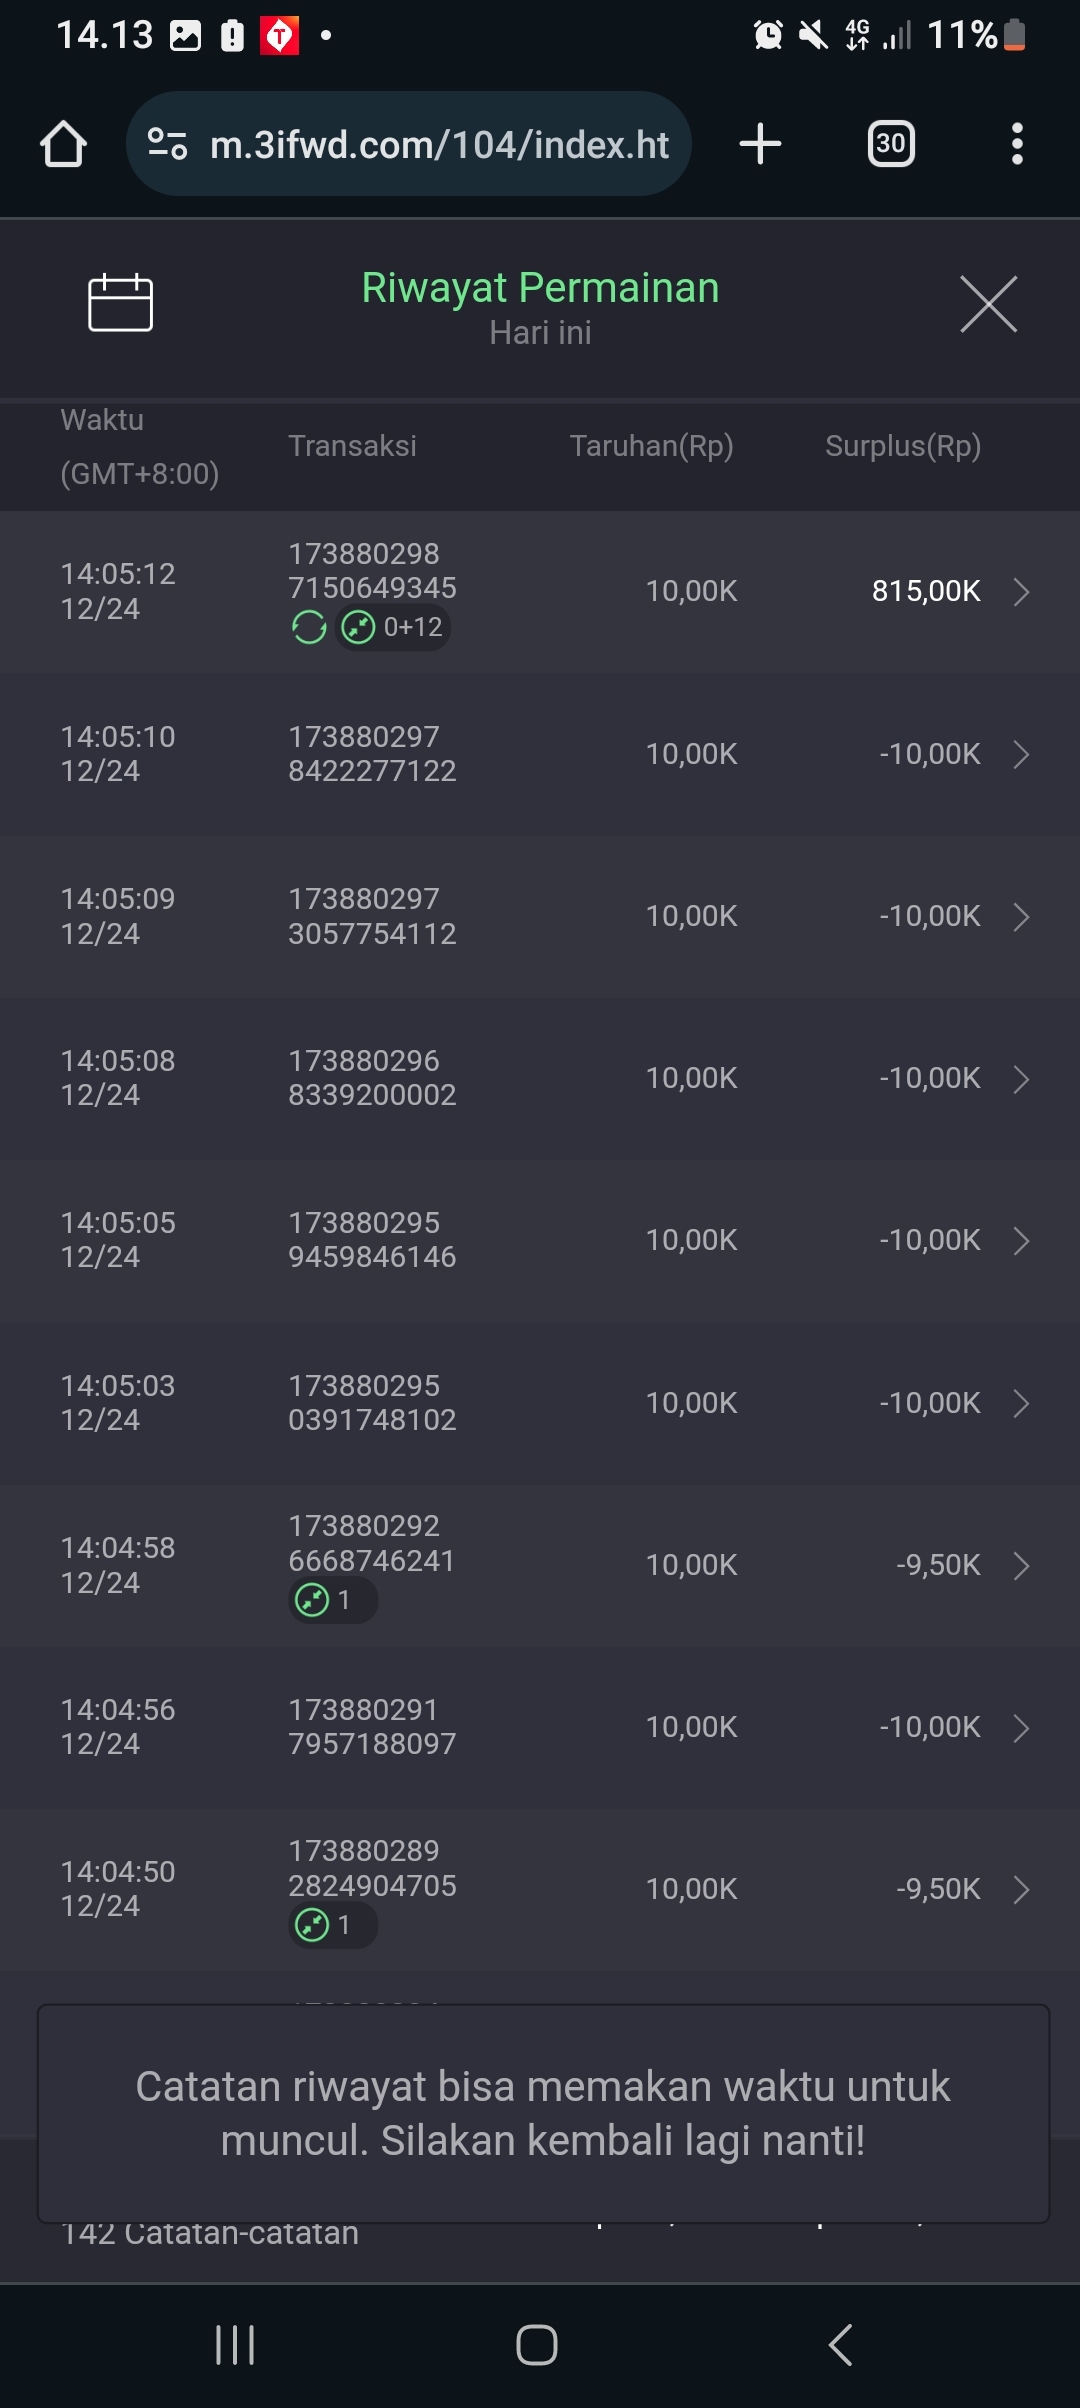
Task: Open transaction 1738802959459846146 entry
Action: pyautogui.click(x=372, y=1240)
